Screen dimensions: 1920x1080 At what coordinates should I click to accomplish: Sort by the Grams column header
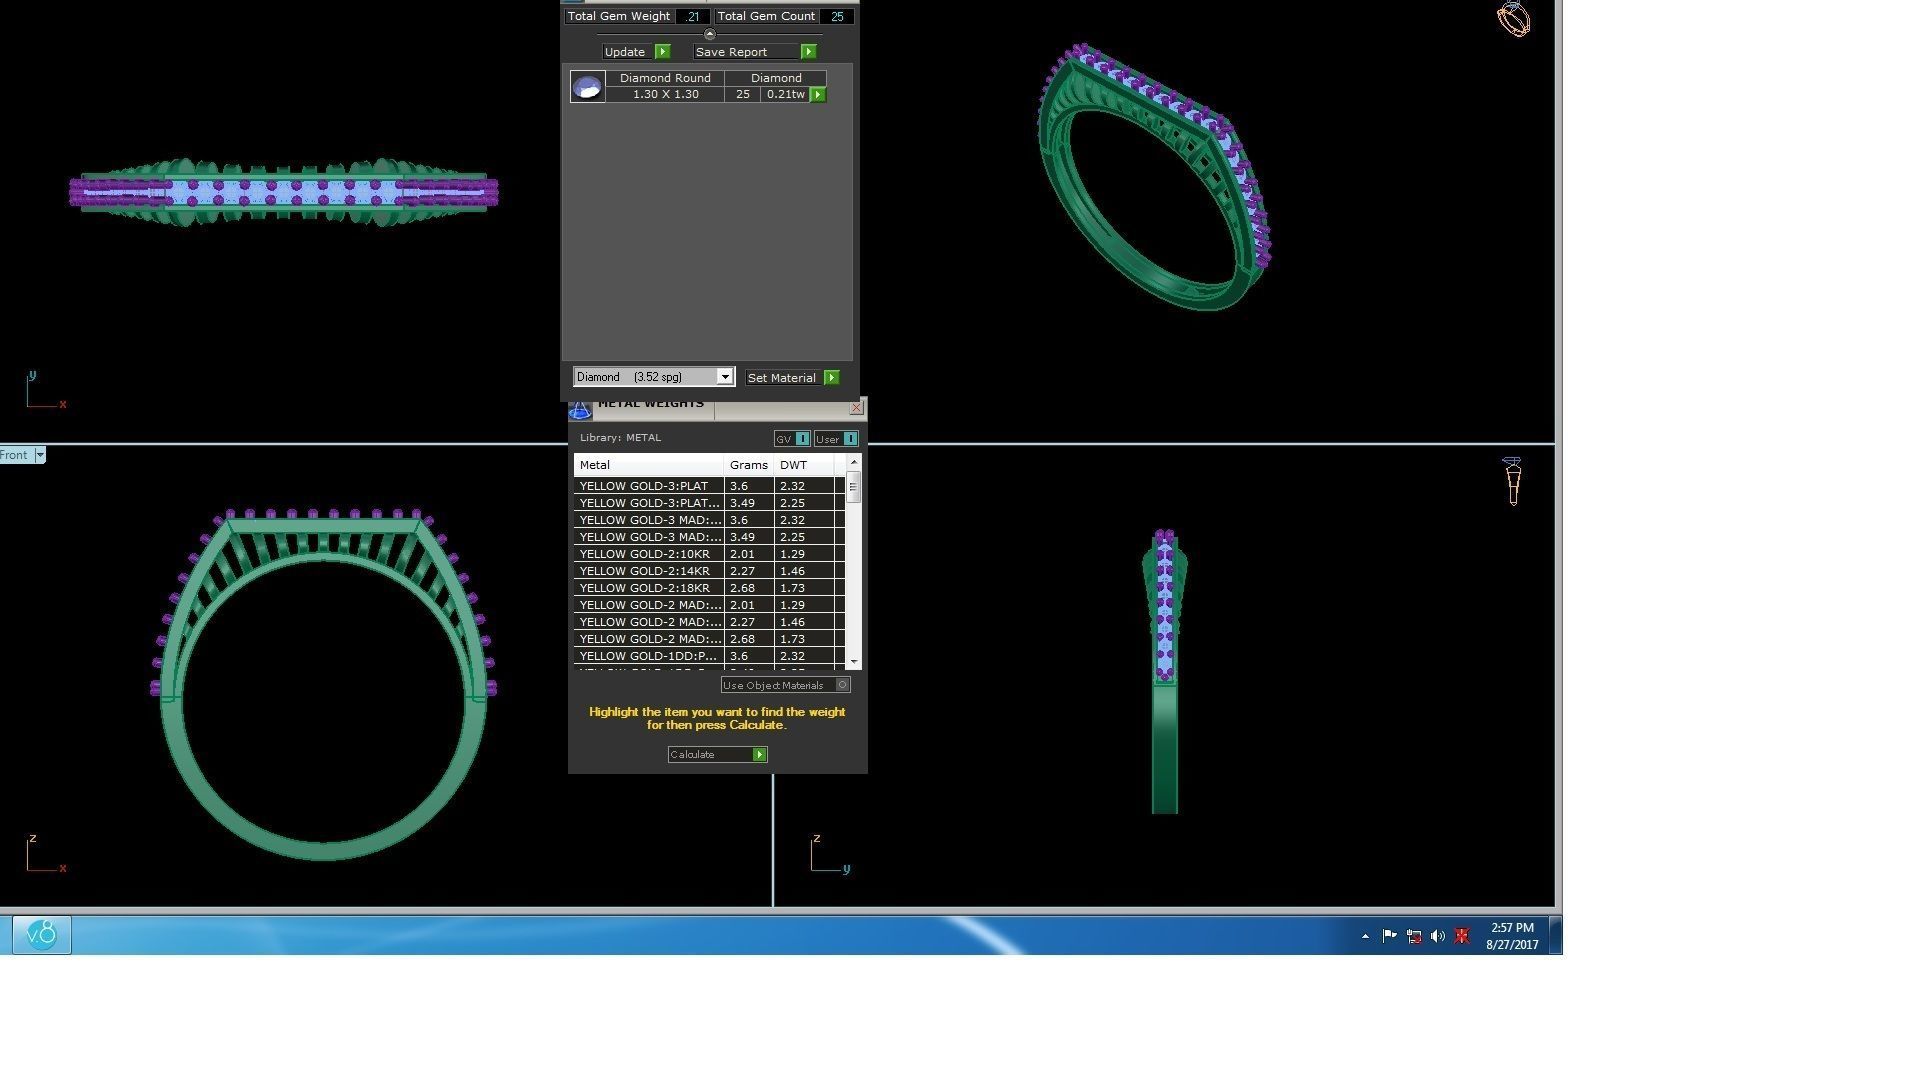click(749, 465)
